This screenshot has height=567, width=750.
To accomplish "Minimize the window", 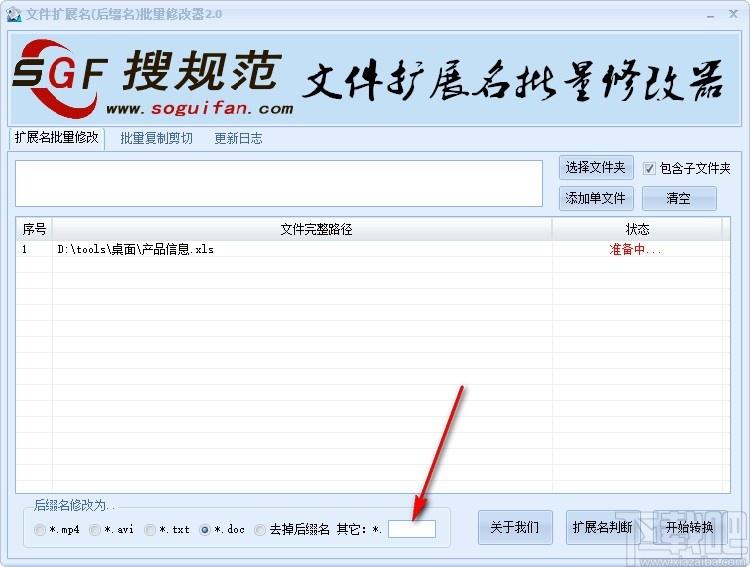I will (x=710, y=15).
